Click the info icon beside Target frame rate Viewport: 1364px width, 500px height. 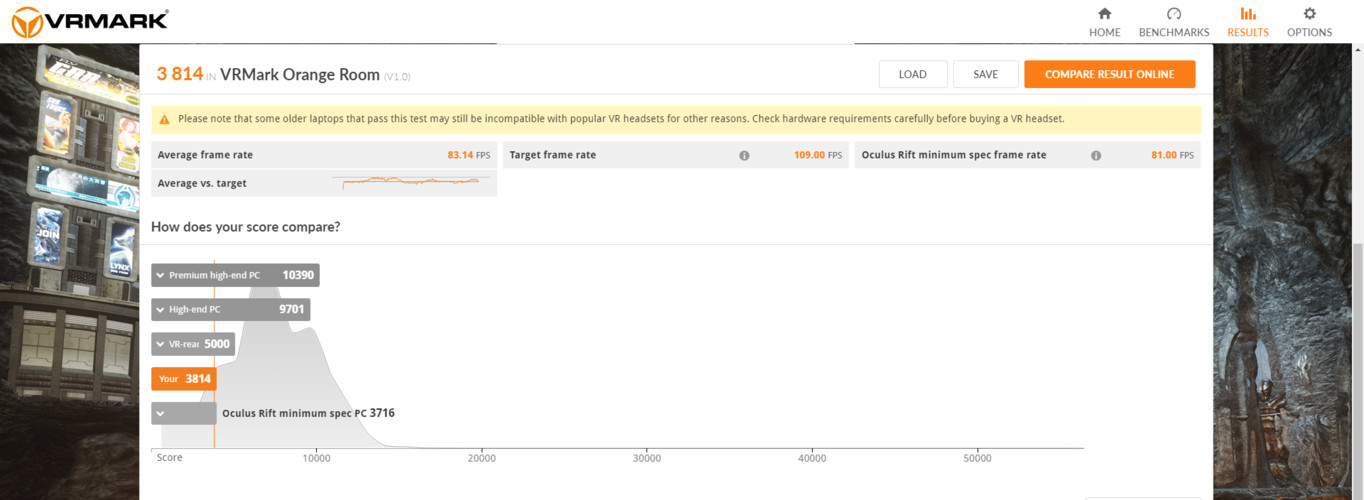[744, 155]
